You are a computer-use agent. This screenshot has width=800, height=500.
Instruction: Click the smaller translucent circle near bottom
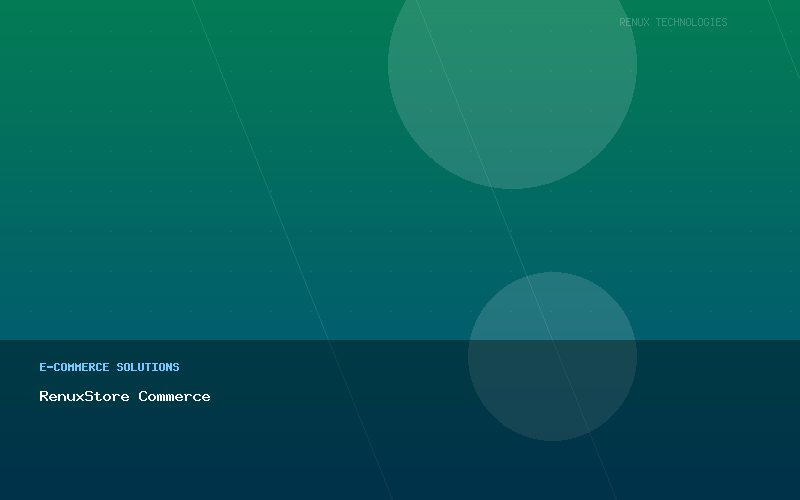(x=552, y=356)
